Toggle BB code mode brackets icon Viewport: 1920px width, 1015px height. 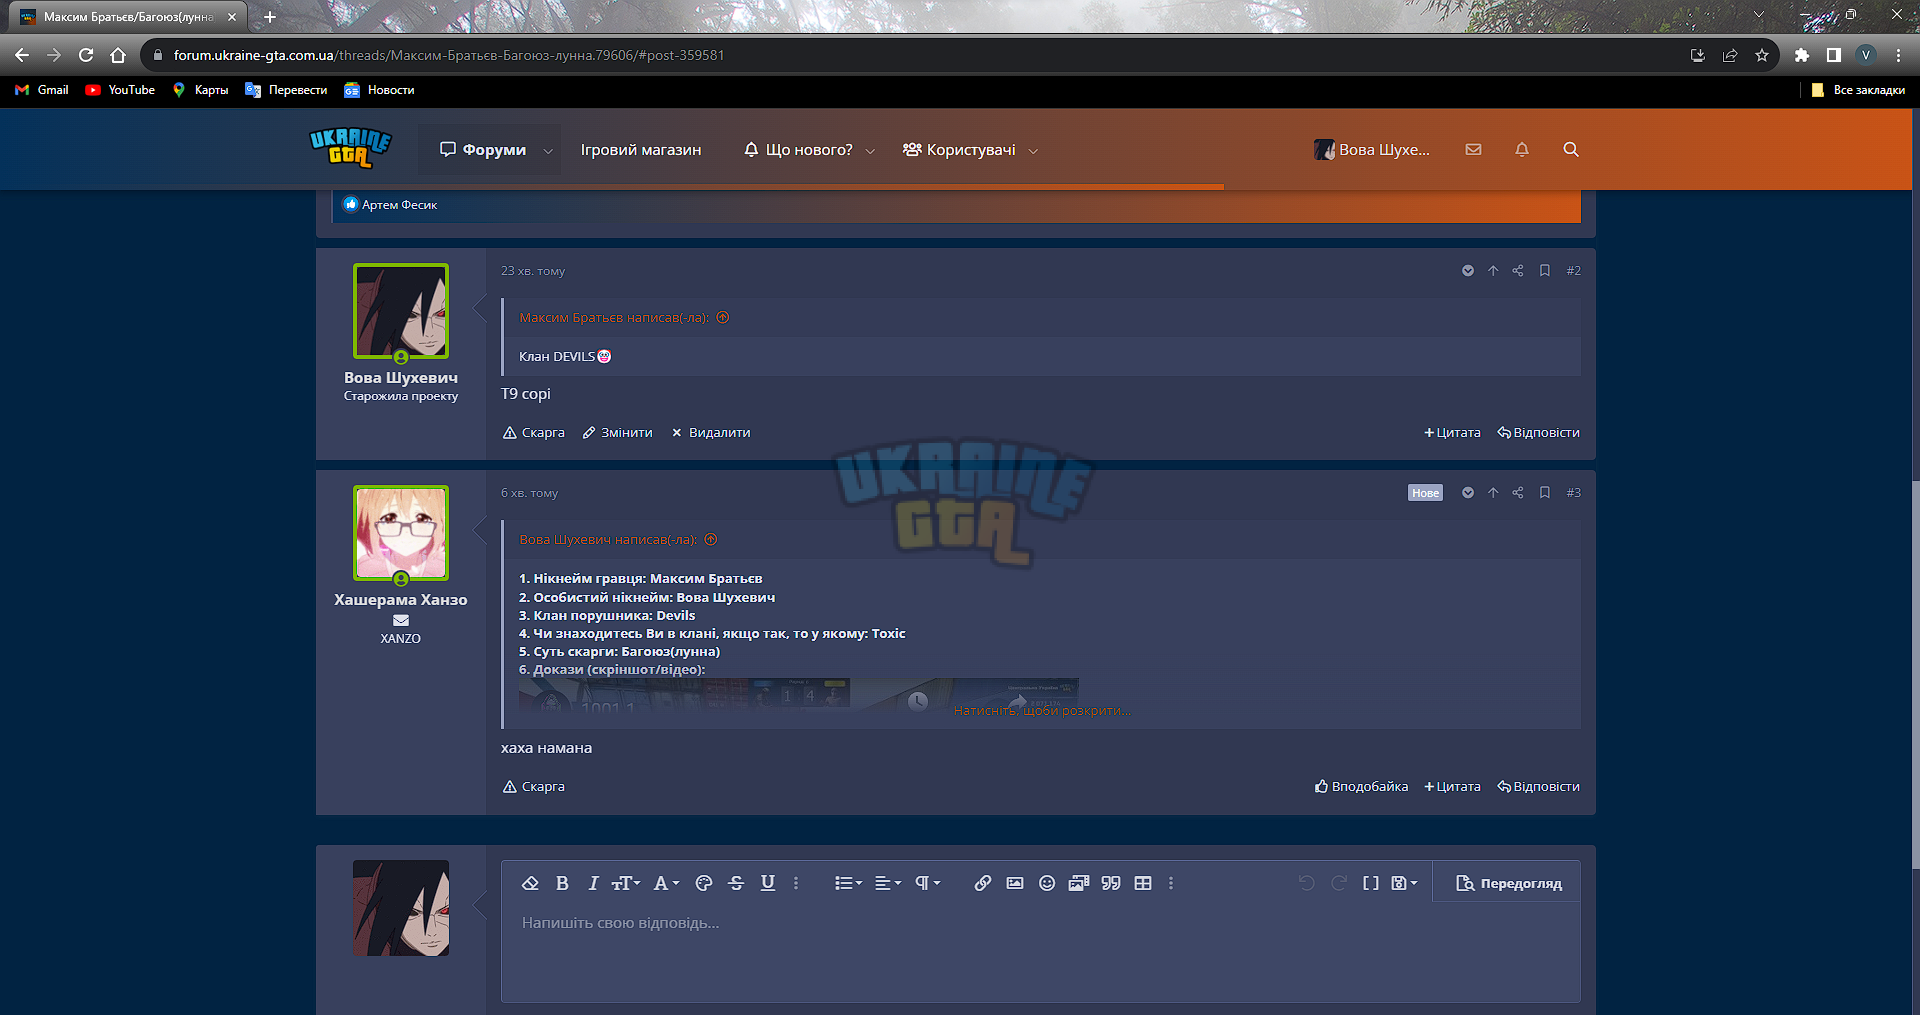1371,883
